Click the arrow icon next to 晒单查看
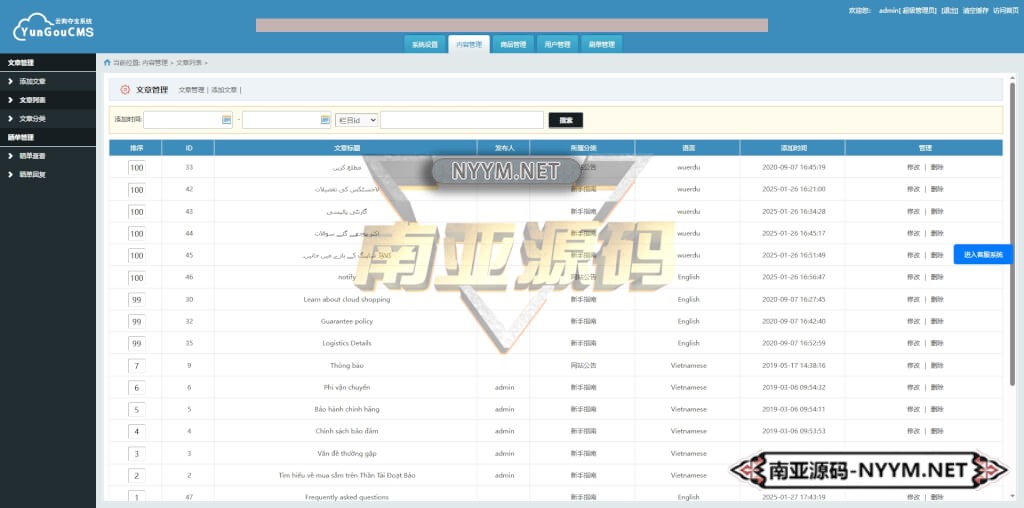 [x=10, y=156]
